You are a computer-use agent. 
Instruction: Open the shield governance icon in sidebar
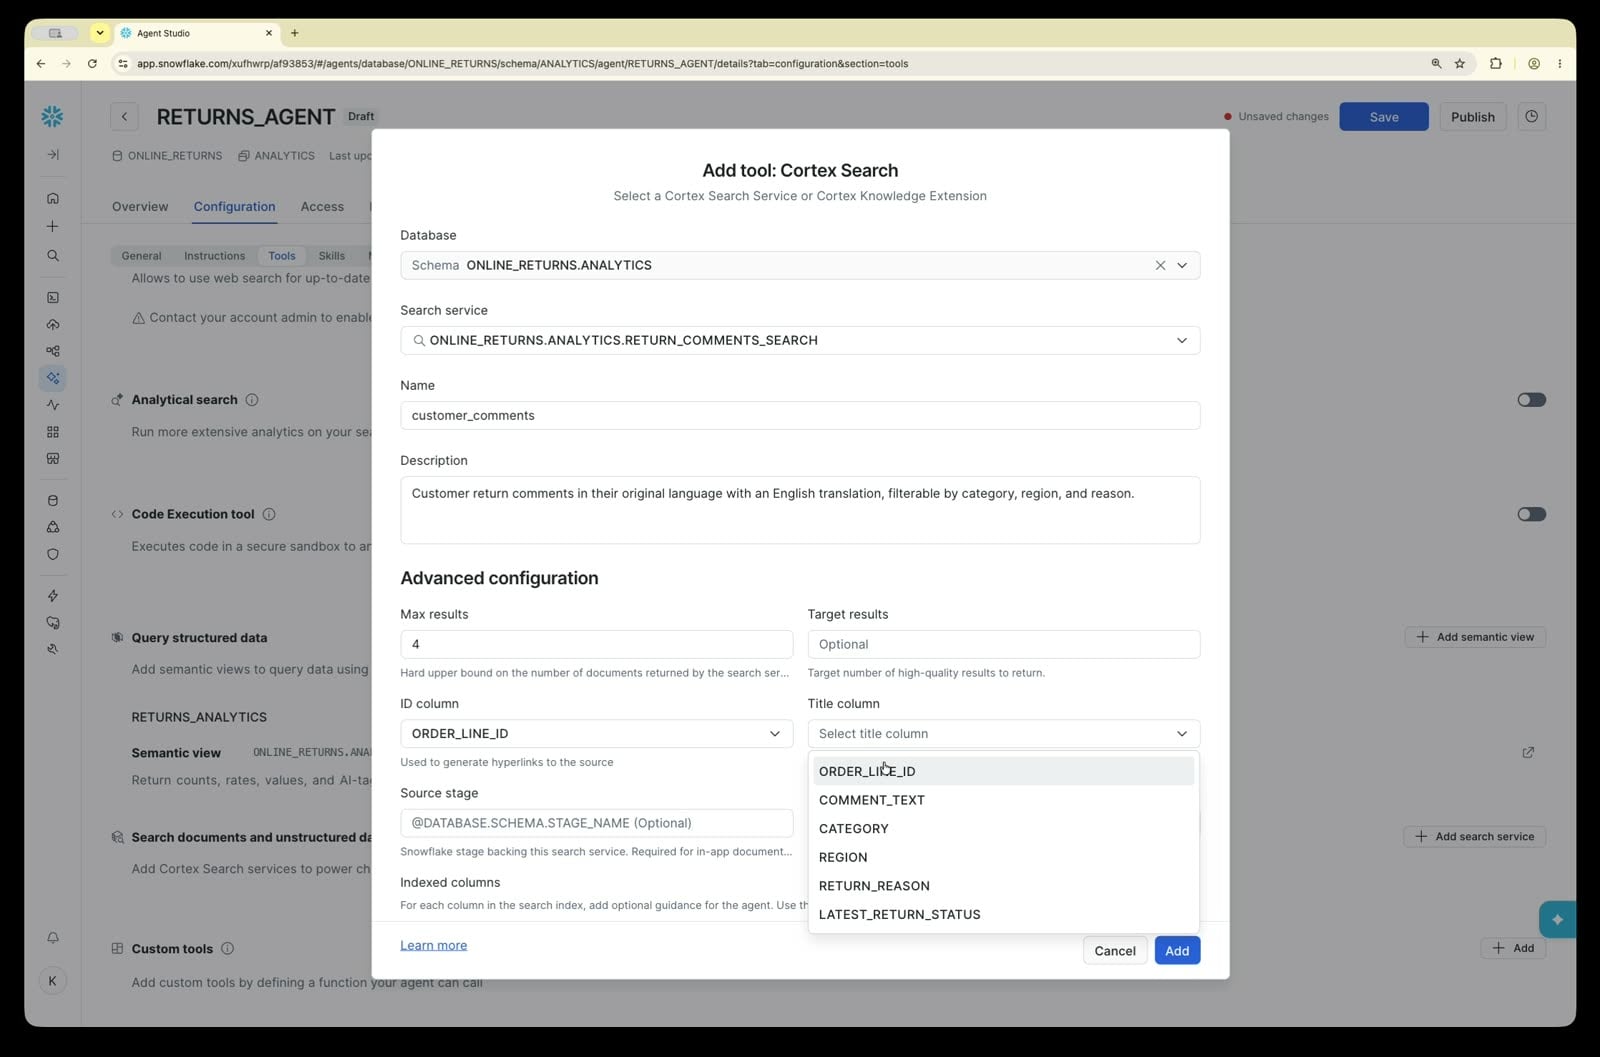point(53,554)
